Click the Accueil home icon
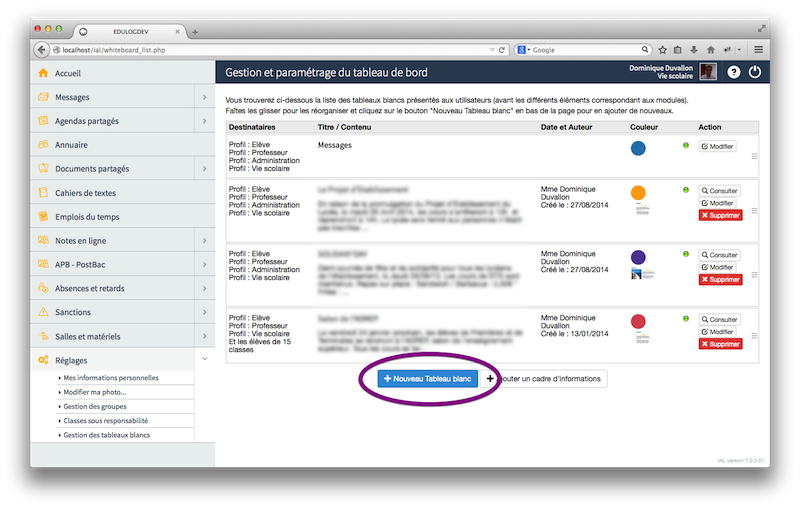Image resolution: width=800 pixels, height=509 pixels. pyautogui.click(x=43, y=73)
